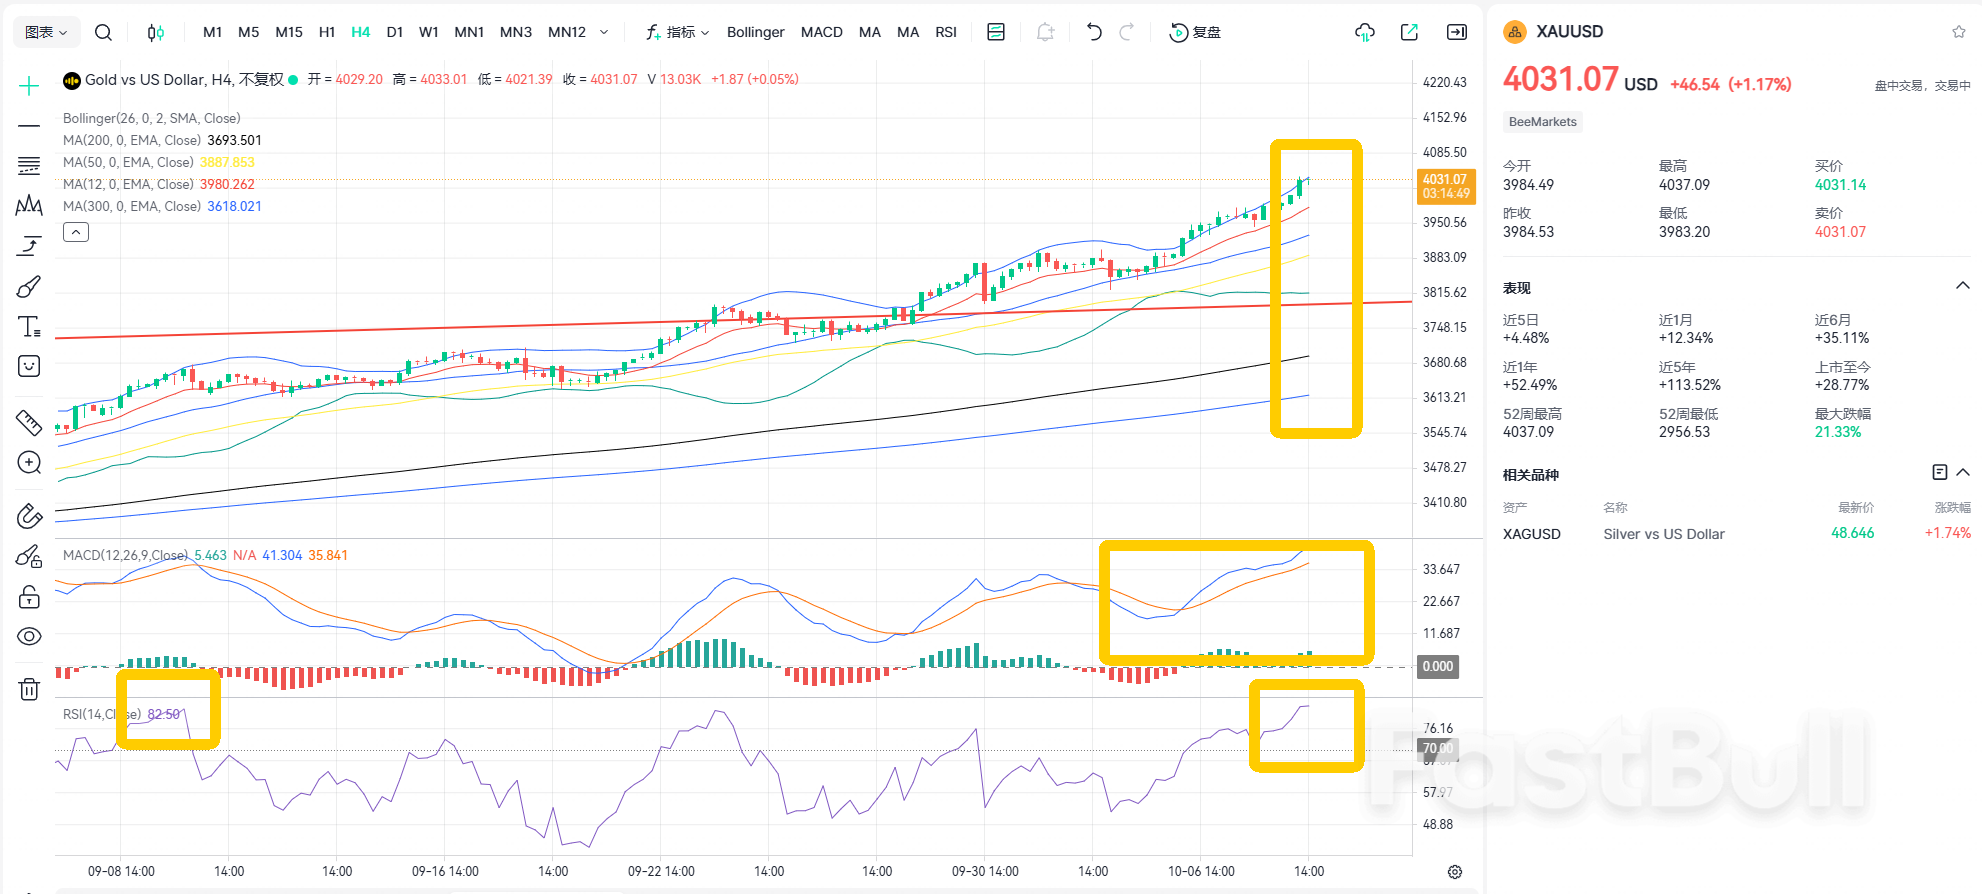Viewport: 1982px width, 894px height.
Task: Open the 图表 chart dropdown
Action: 46,32
